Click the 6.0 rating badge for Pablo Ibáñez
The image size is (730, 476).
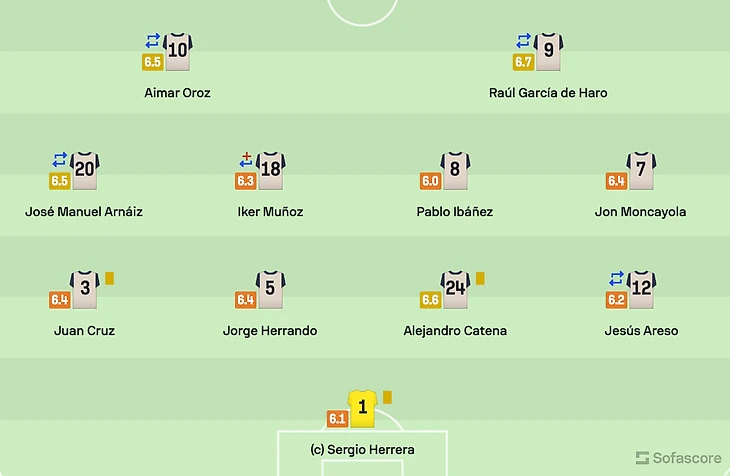click(x=430, y=181)
